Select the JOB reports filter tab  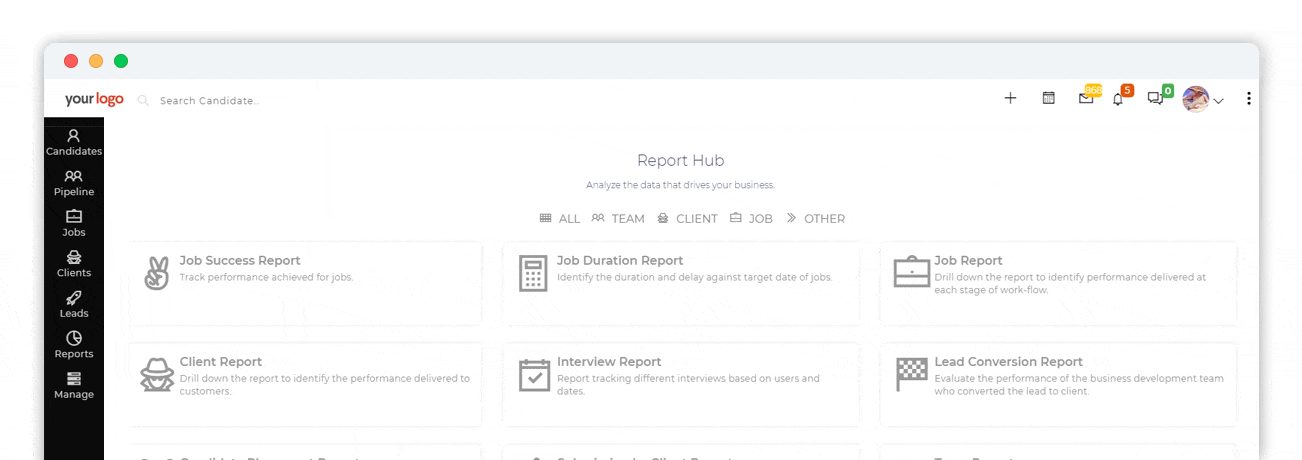751,218
